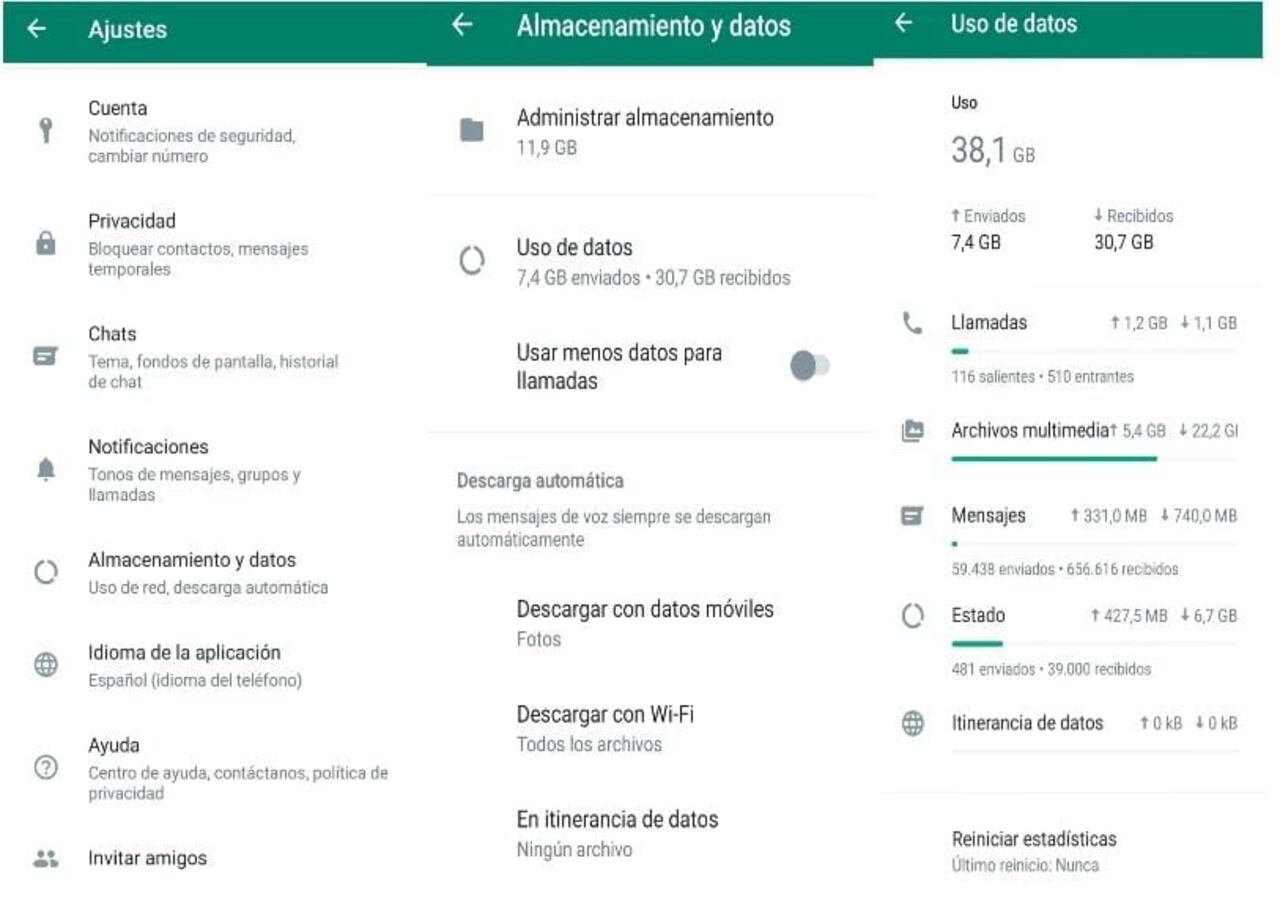Click the globe icon beside Itinerancia de datos

(x=911, y=722)
